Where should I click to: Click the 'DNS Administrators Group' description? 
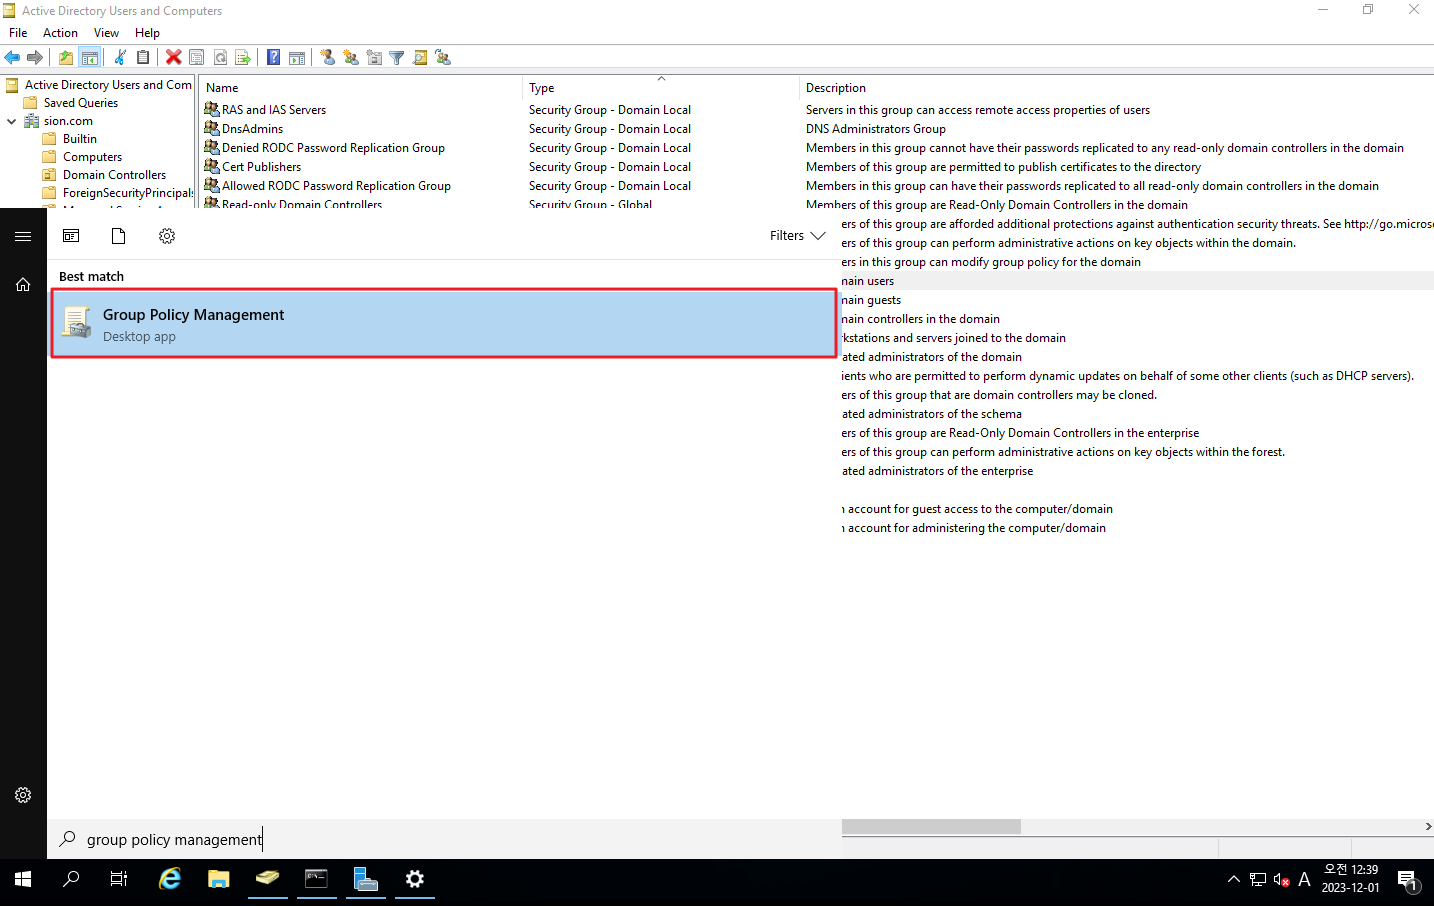pyautogui.click(x=876, y=129)
